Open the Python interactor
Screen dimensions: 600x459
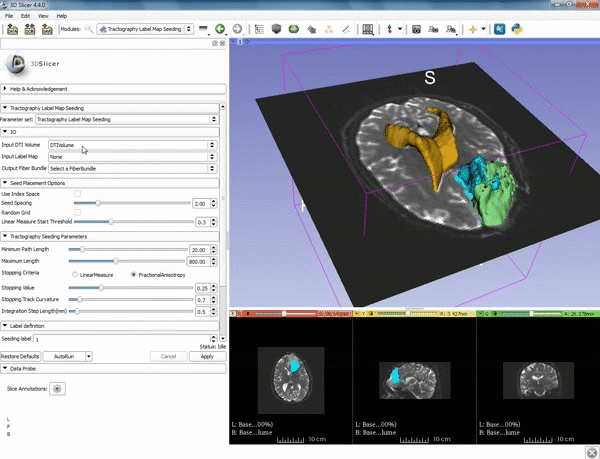517,30
